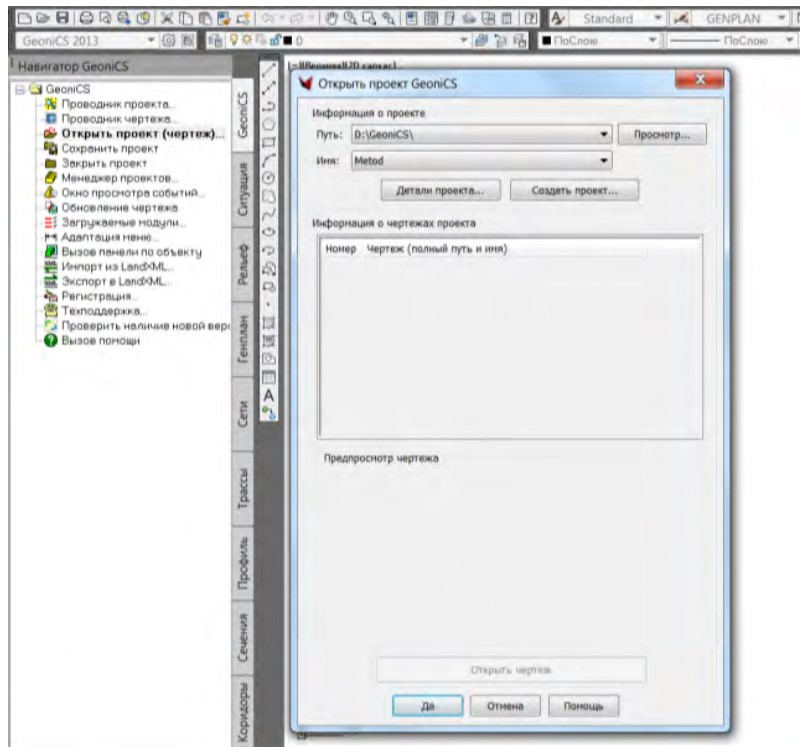Select the Spline draw tool
Viewport: 810px width, 747px height.
point(269,214)
